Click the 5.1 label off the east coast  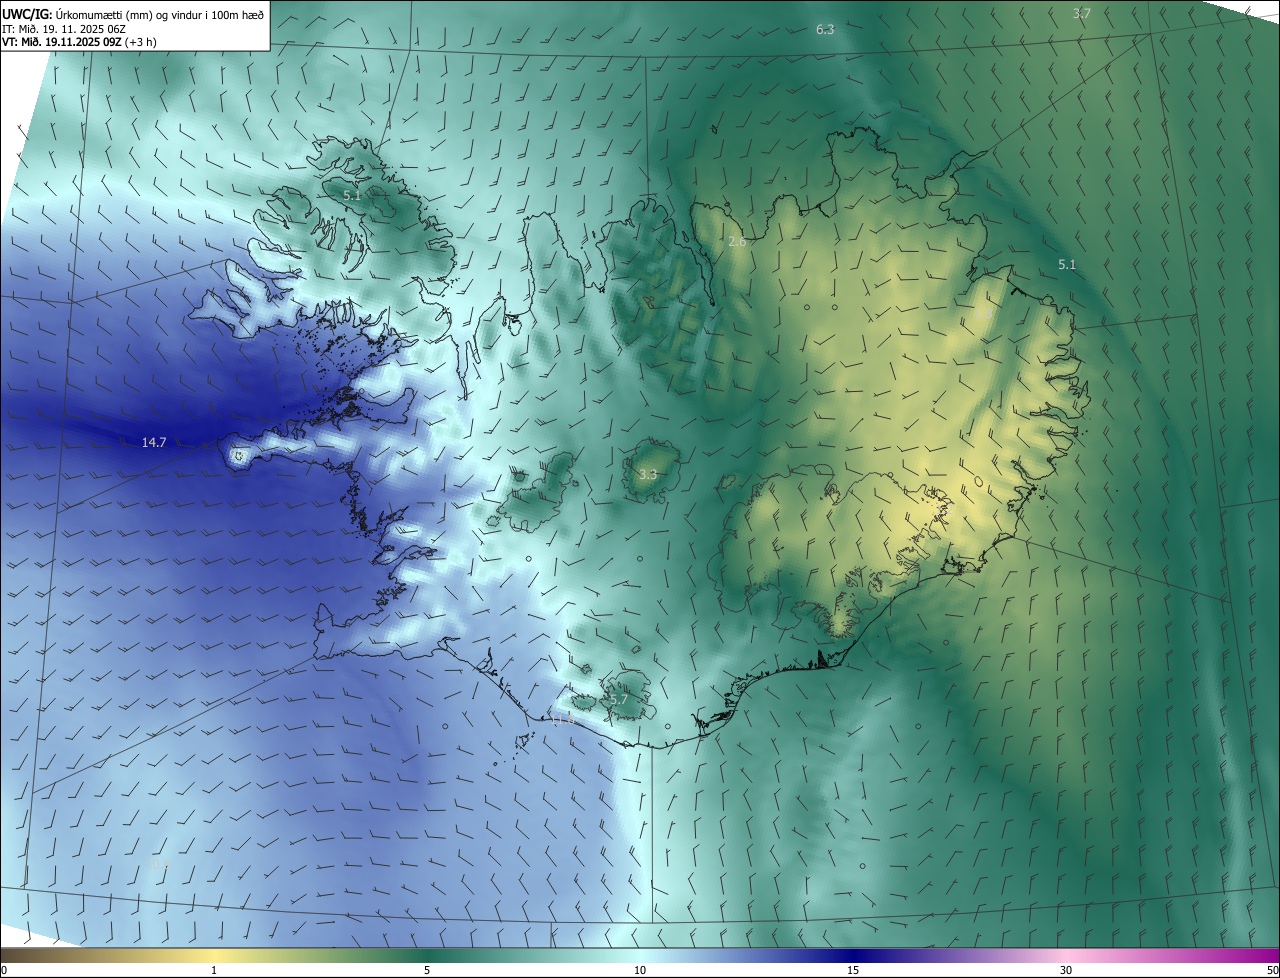point(1067,264)
